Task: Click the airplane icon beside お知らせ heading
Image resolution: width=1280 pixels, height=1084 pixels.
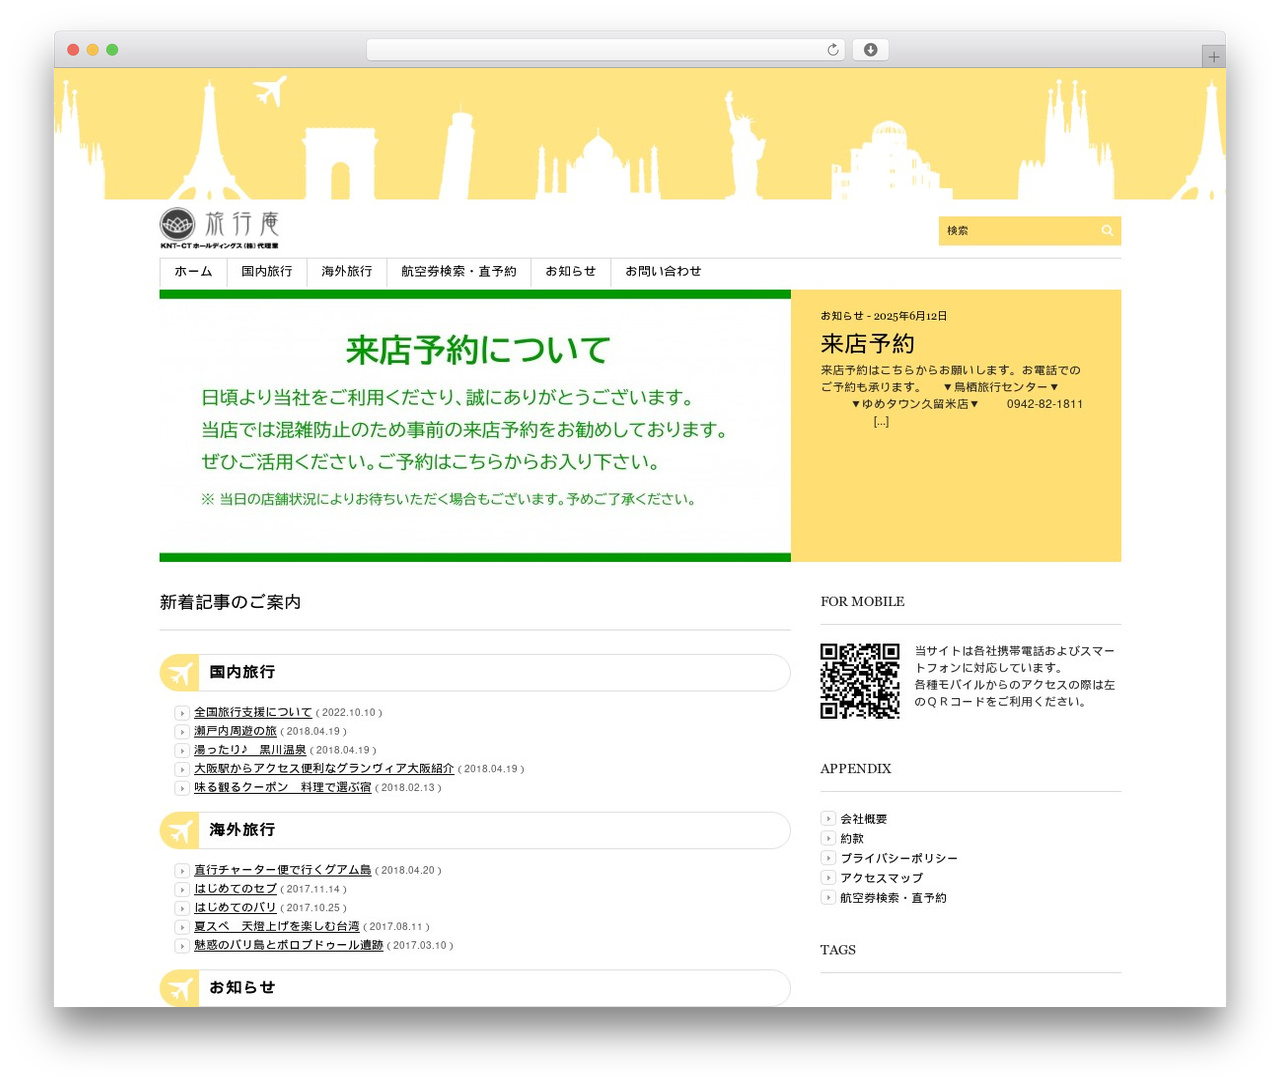Action: pyautogui.click(x=180, y=988)
